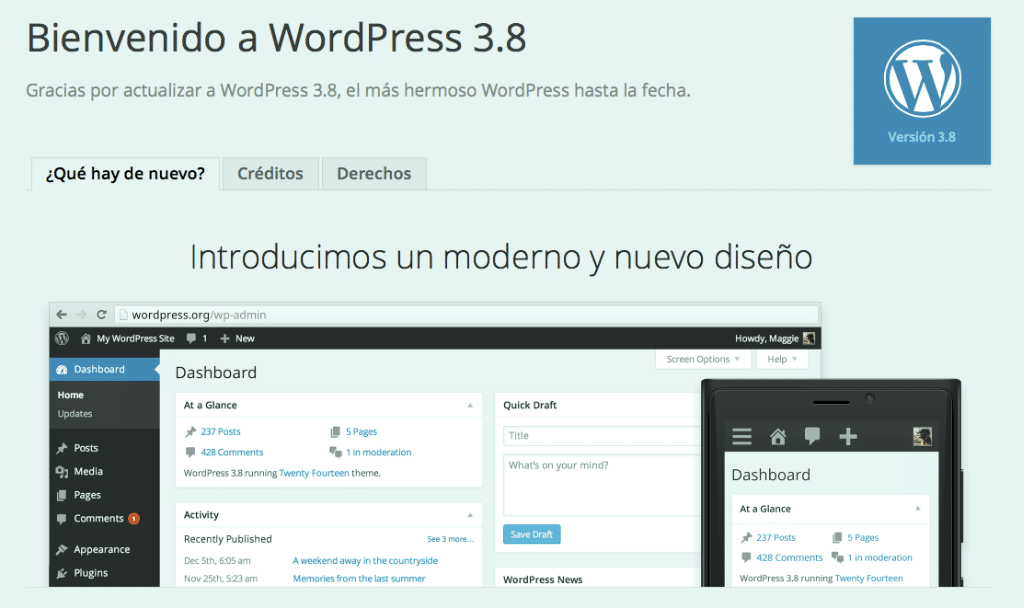Select Dashboard in the sidebar menu

click(x=104, y=370)
